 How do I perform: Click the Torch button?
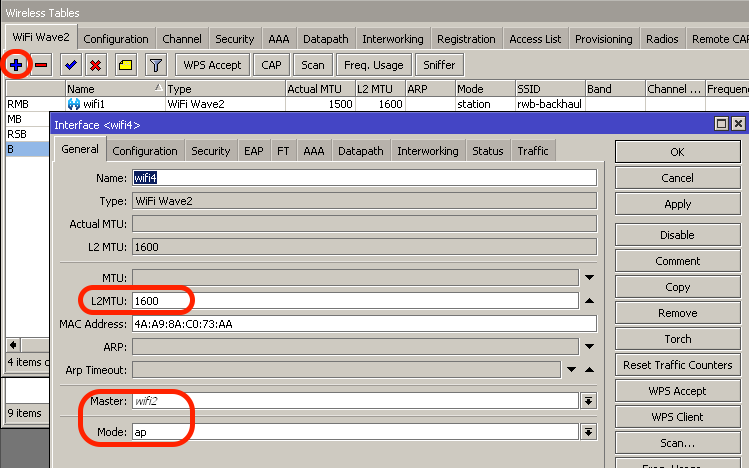pos(677,339)
